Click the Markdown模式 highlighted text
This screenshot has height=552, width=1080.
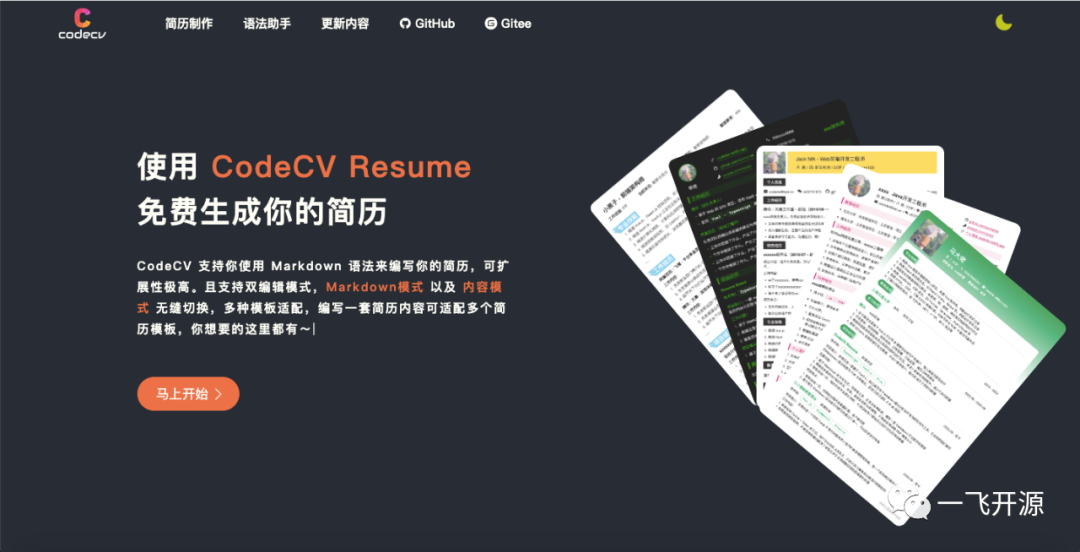(x=375, y=287)
